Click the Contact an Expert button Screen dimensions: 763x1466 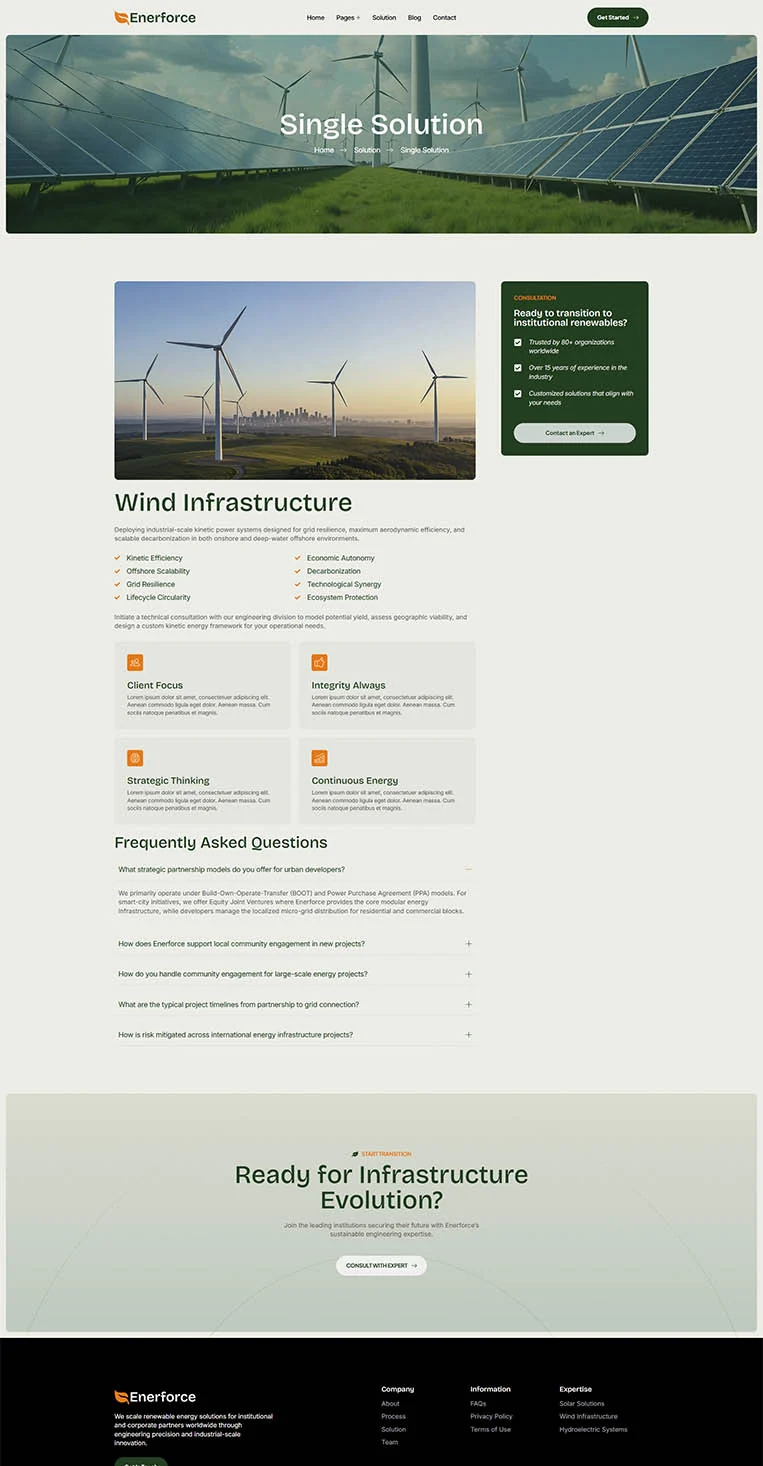(575, 433)
